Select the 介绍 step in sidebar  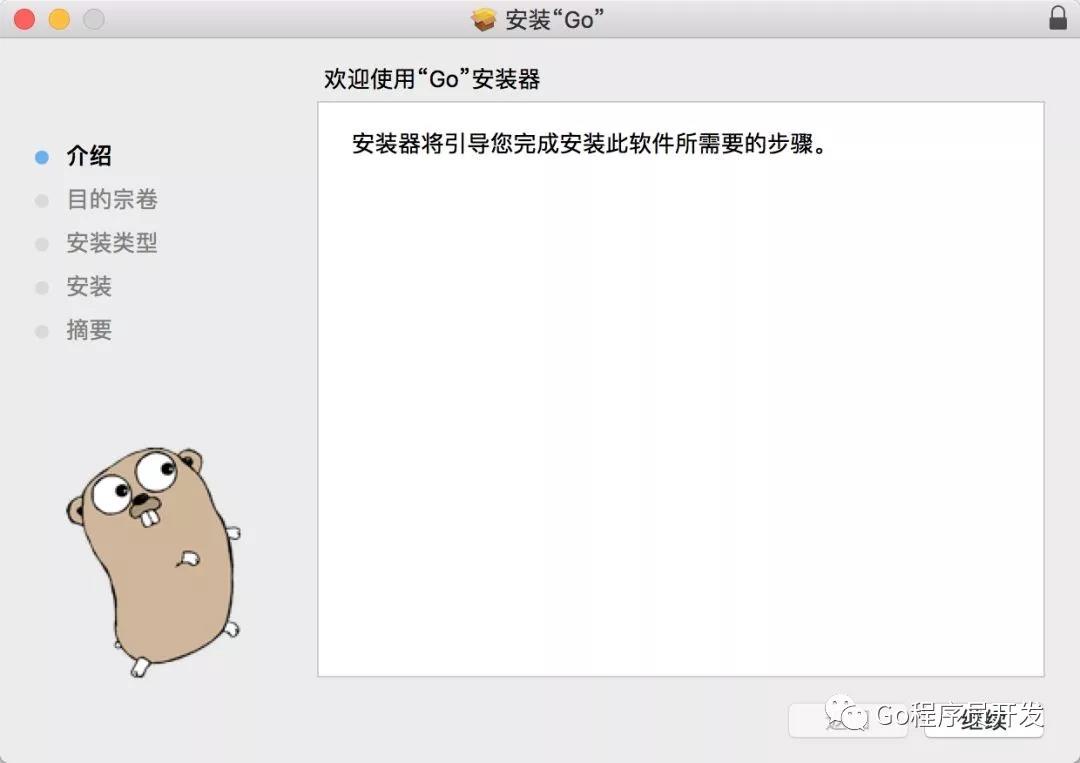[x=89, y=156]
